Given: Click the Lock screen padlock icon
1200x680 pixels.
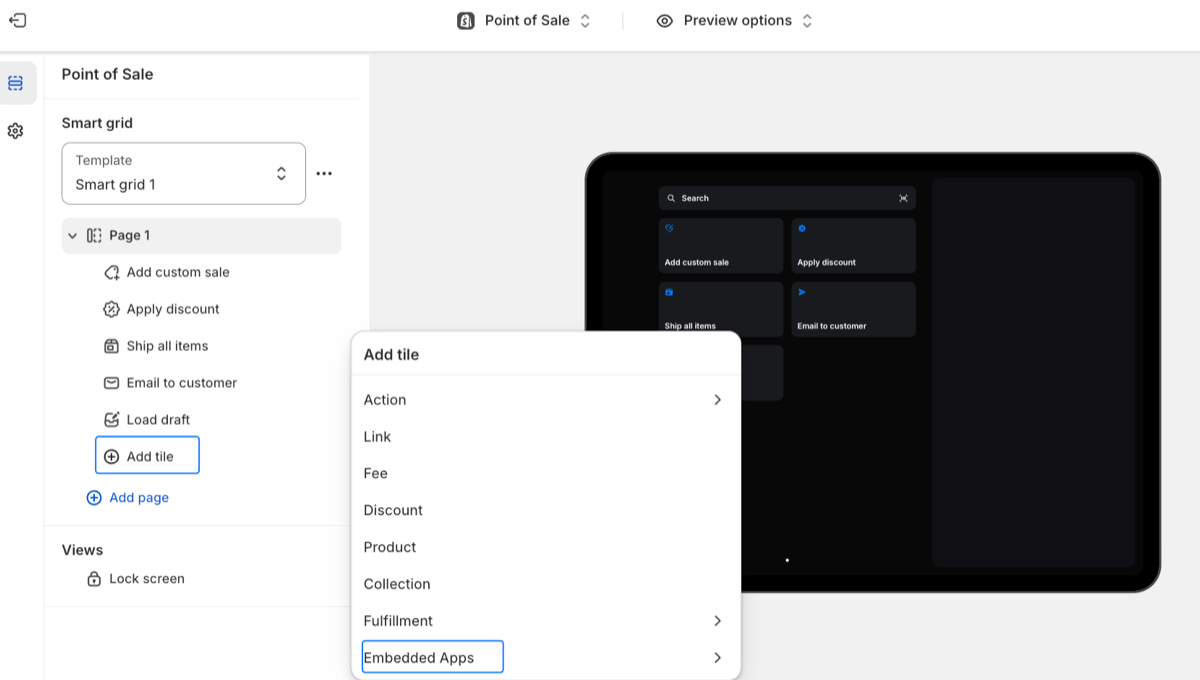Looking at the screenshot, I should point(94,579).
